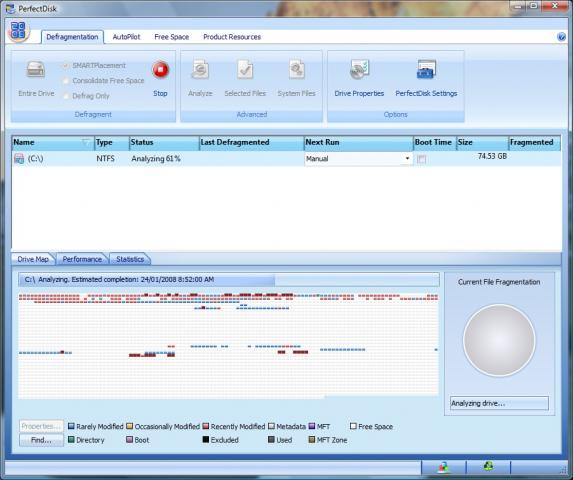This screenshot has height=480, width=573.
Task: Select the Defrag Only option
Action: pyautogui.click(x=66, y=96)
